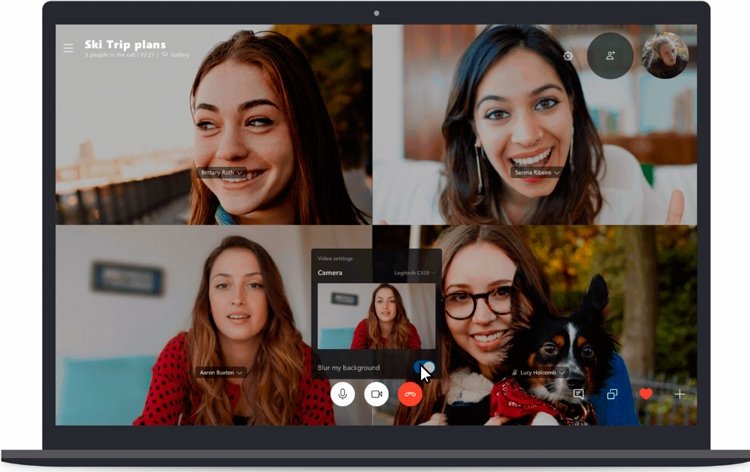Expand the Lucy Holcomb name chevron
Screen dimensions: 750x472
click(562, 373)
